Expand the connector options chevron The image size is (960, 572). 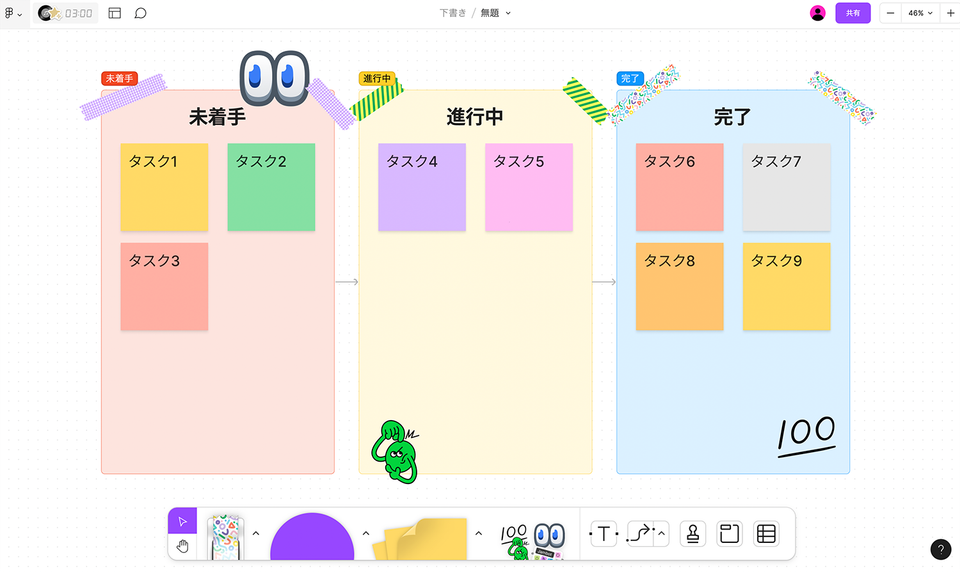661,534
